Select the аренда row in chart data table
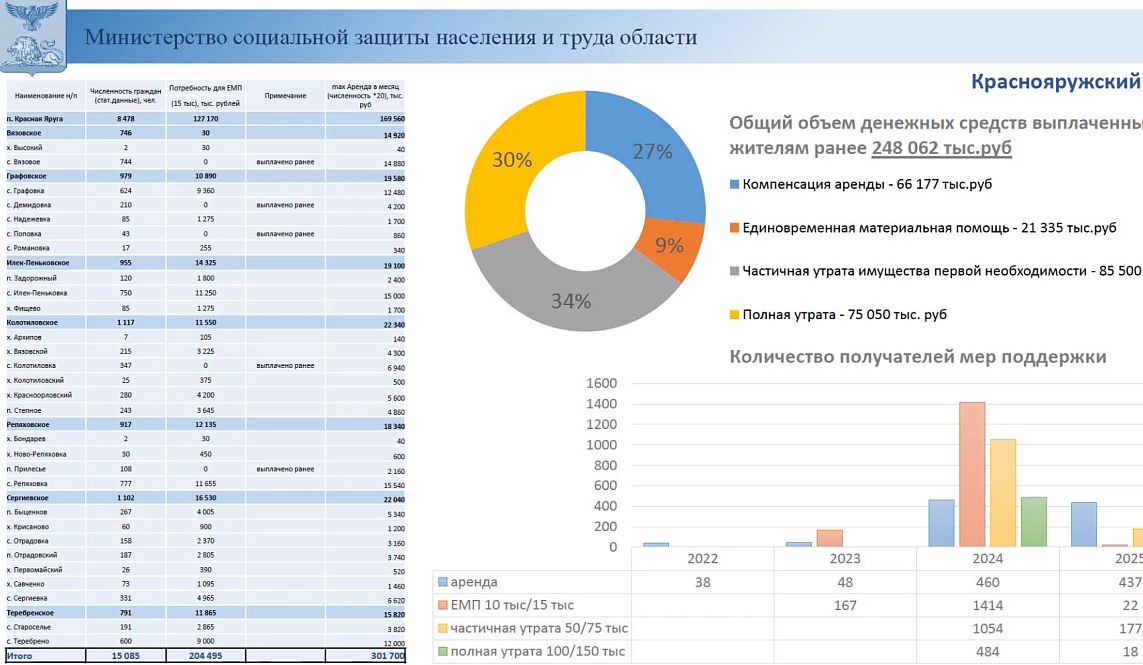This screenshot has width=1143, height=665. coord(474,582)
